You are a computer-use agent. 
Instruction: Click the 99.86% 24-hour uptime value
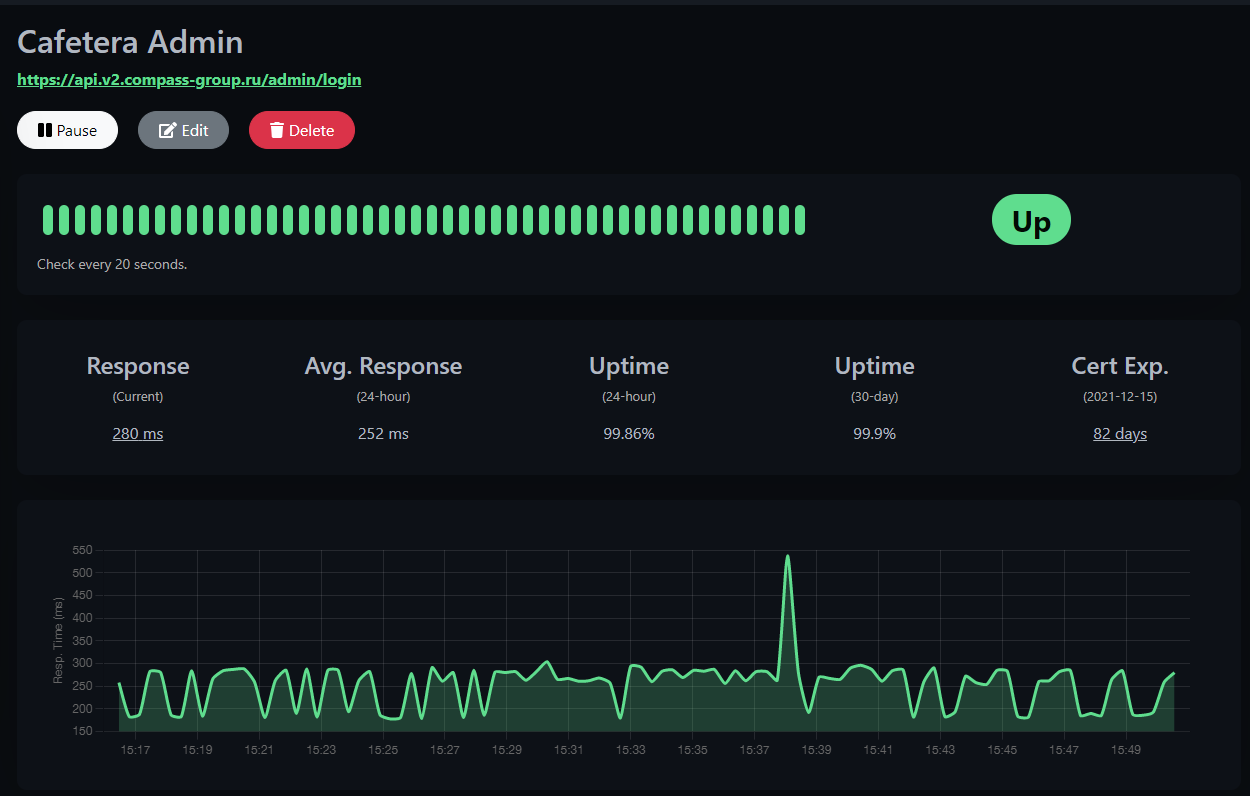629,434
